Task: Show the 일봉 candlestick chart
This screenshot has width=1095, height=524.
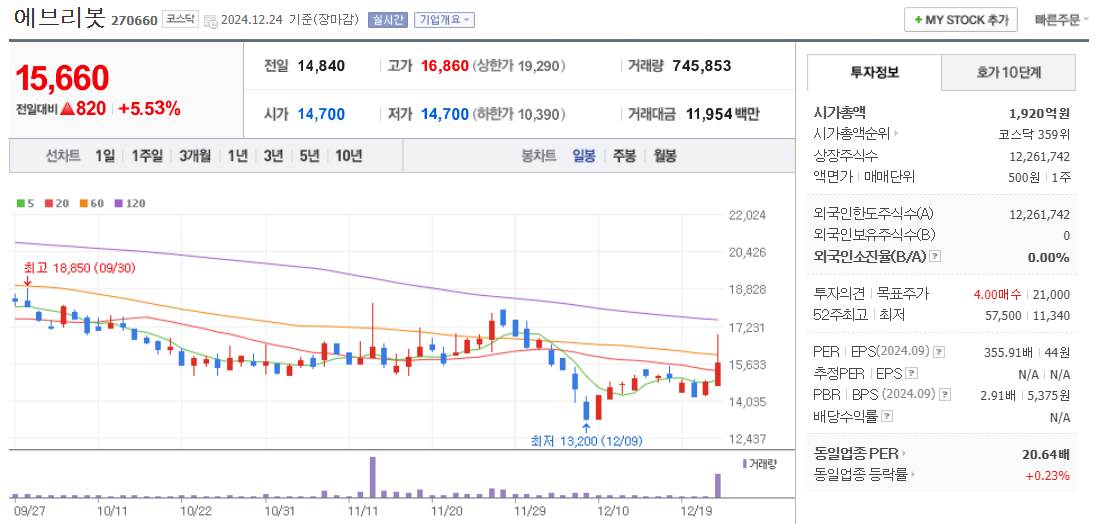Action: [584, 156]
